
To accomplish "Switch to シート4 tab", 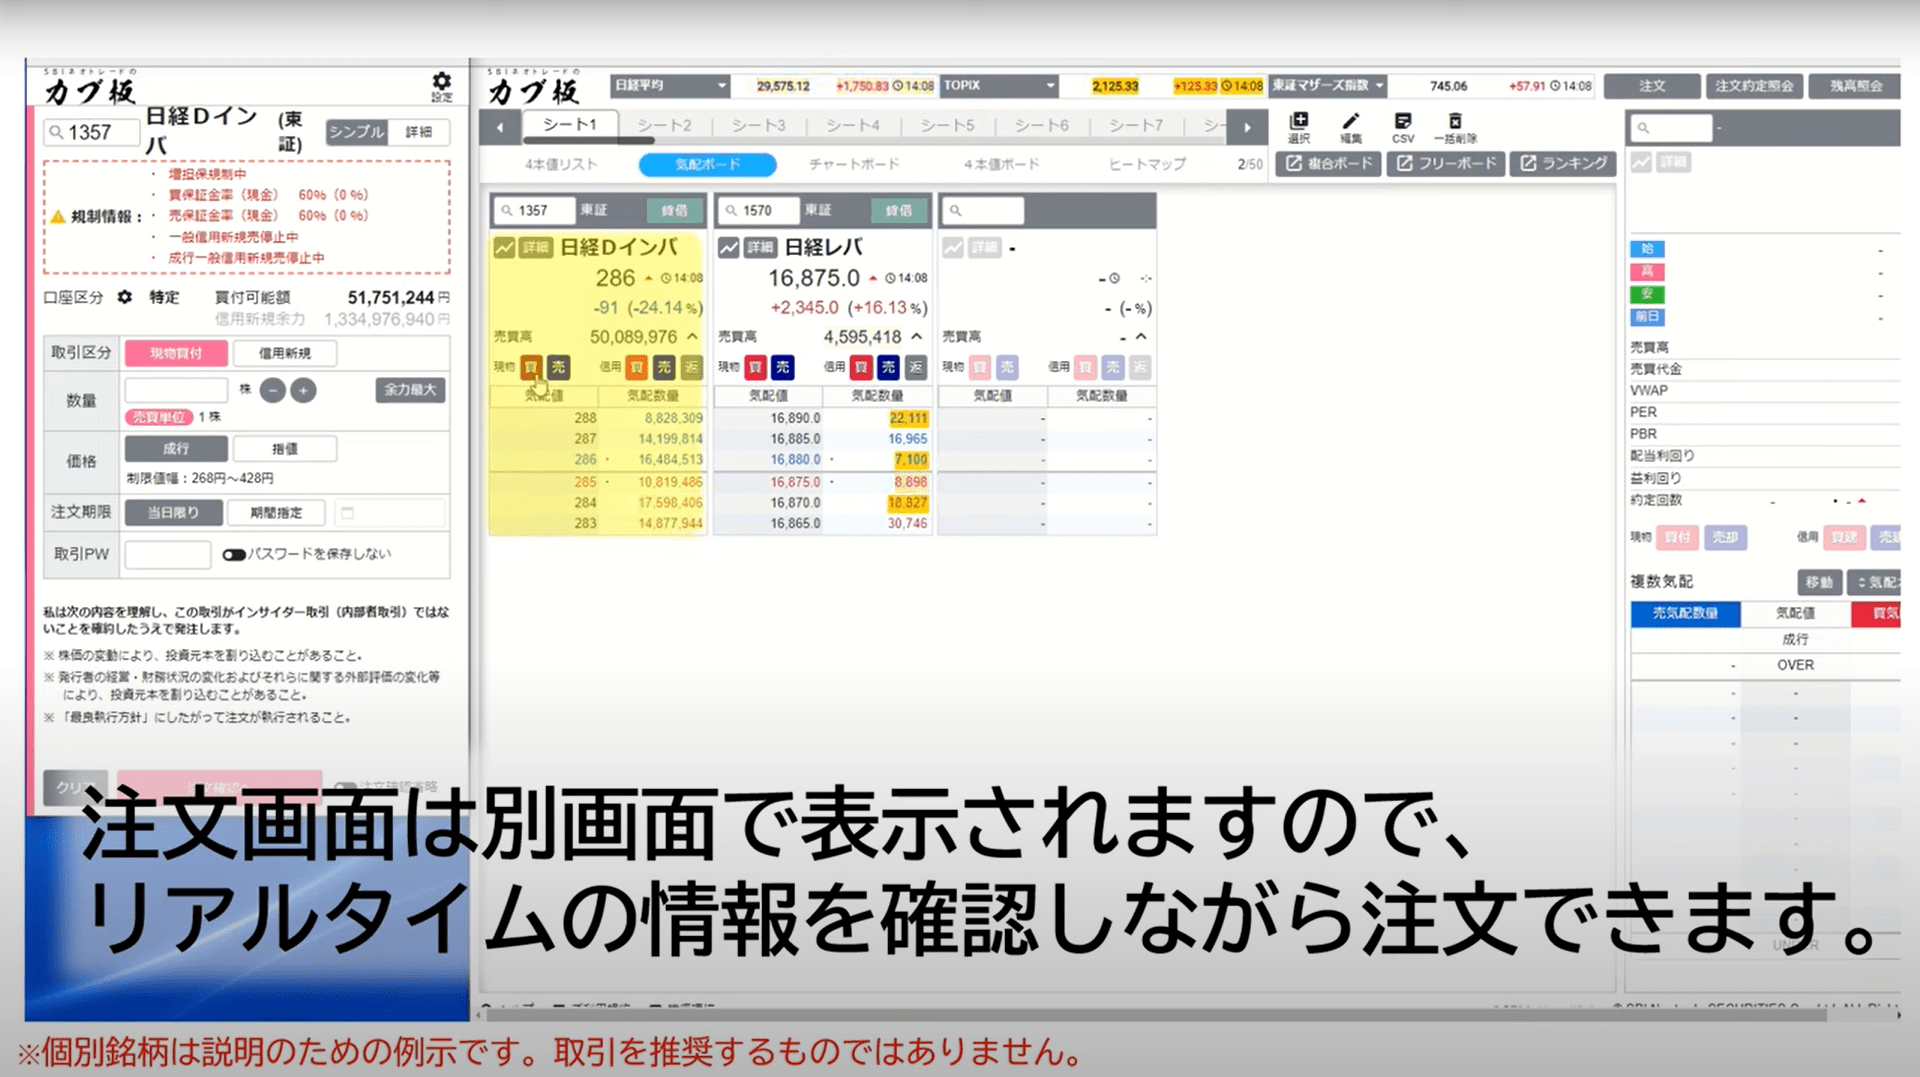I will [x=853, y=125].
